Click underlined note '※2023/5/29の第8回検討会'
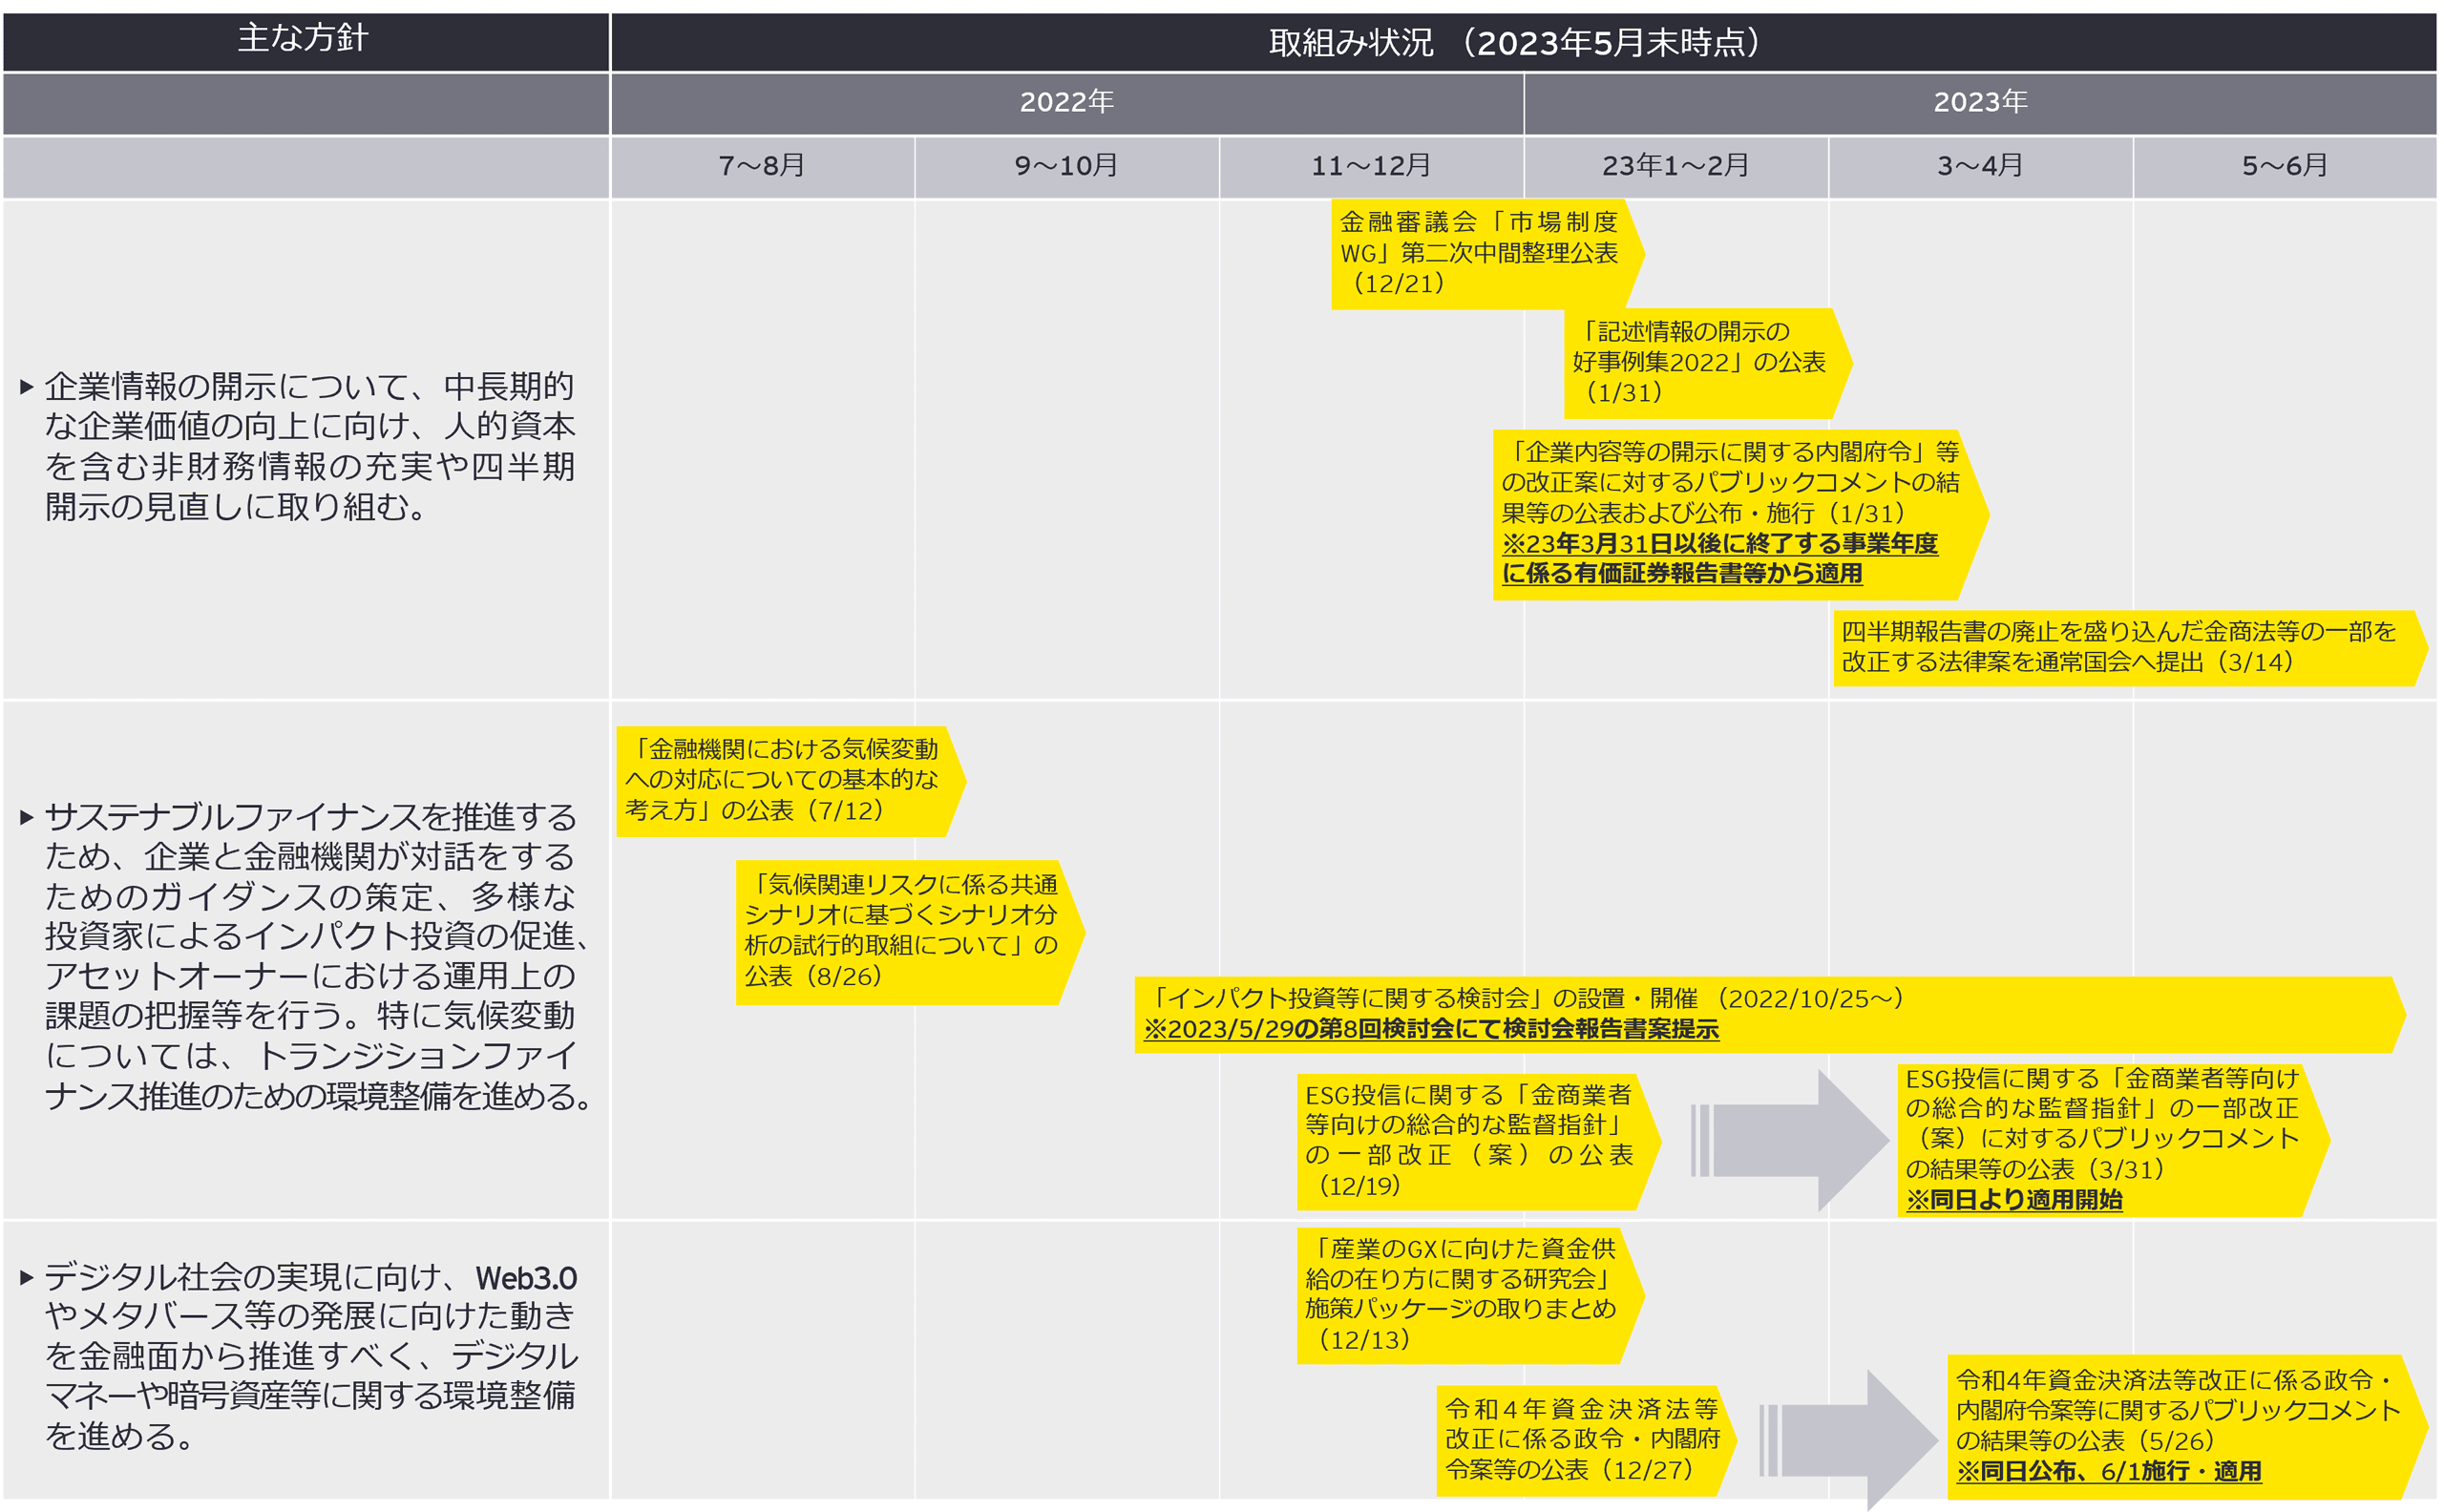Screen dimensions: 2444x1512 click(x=1431, y=1029)
